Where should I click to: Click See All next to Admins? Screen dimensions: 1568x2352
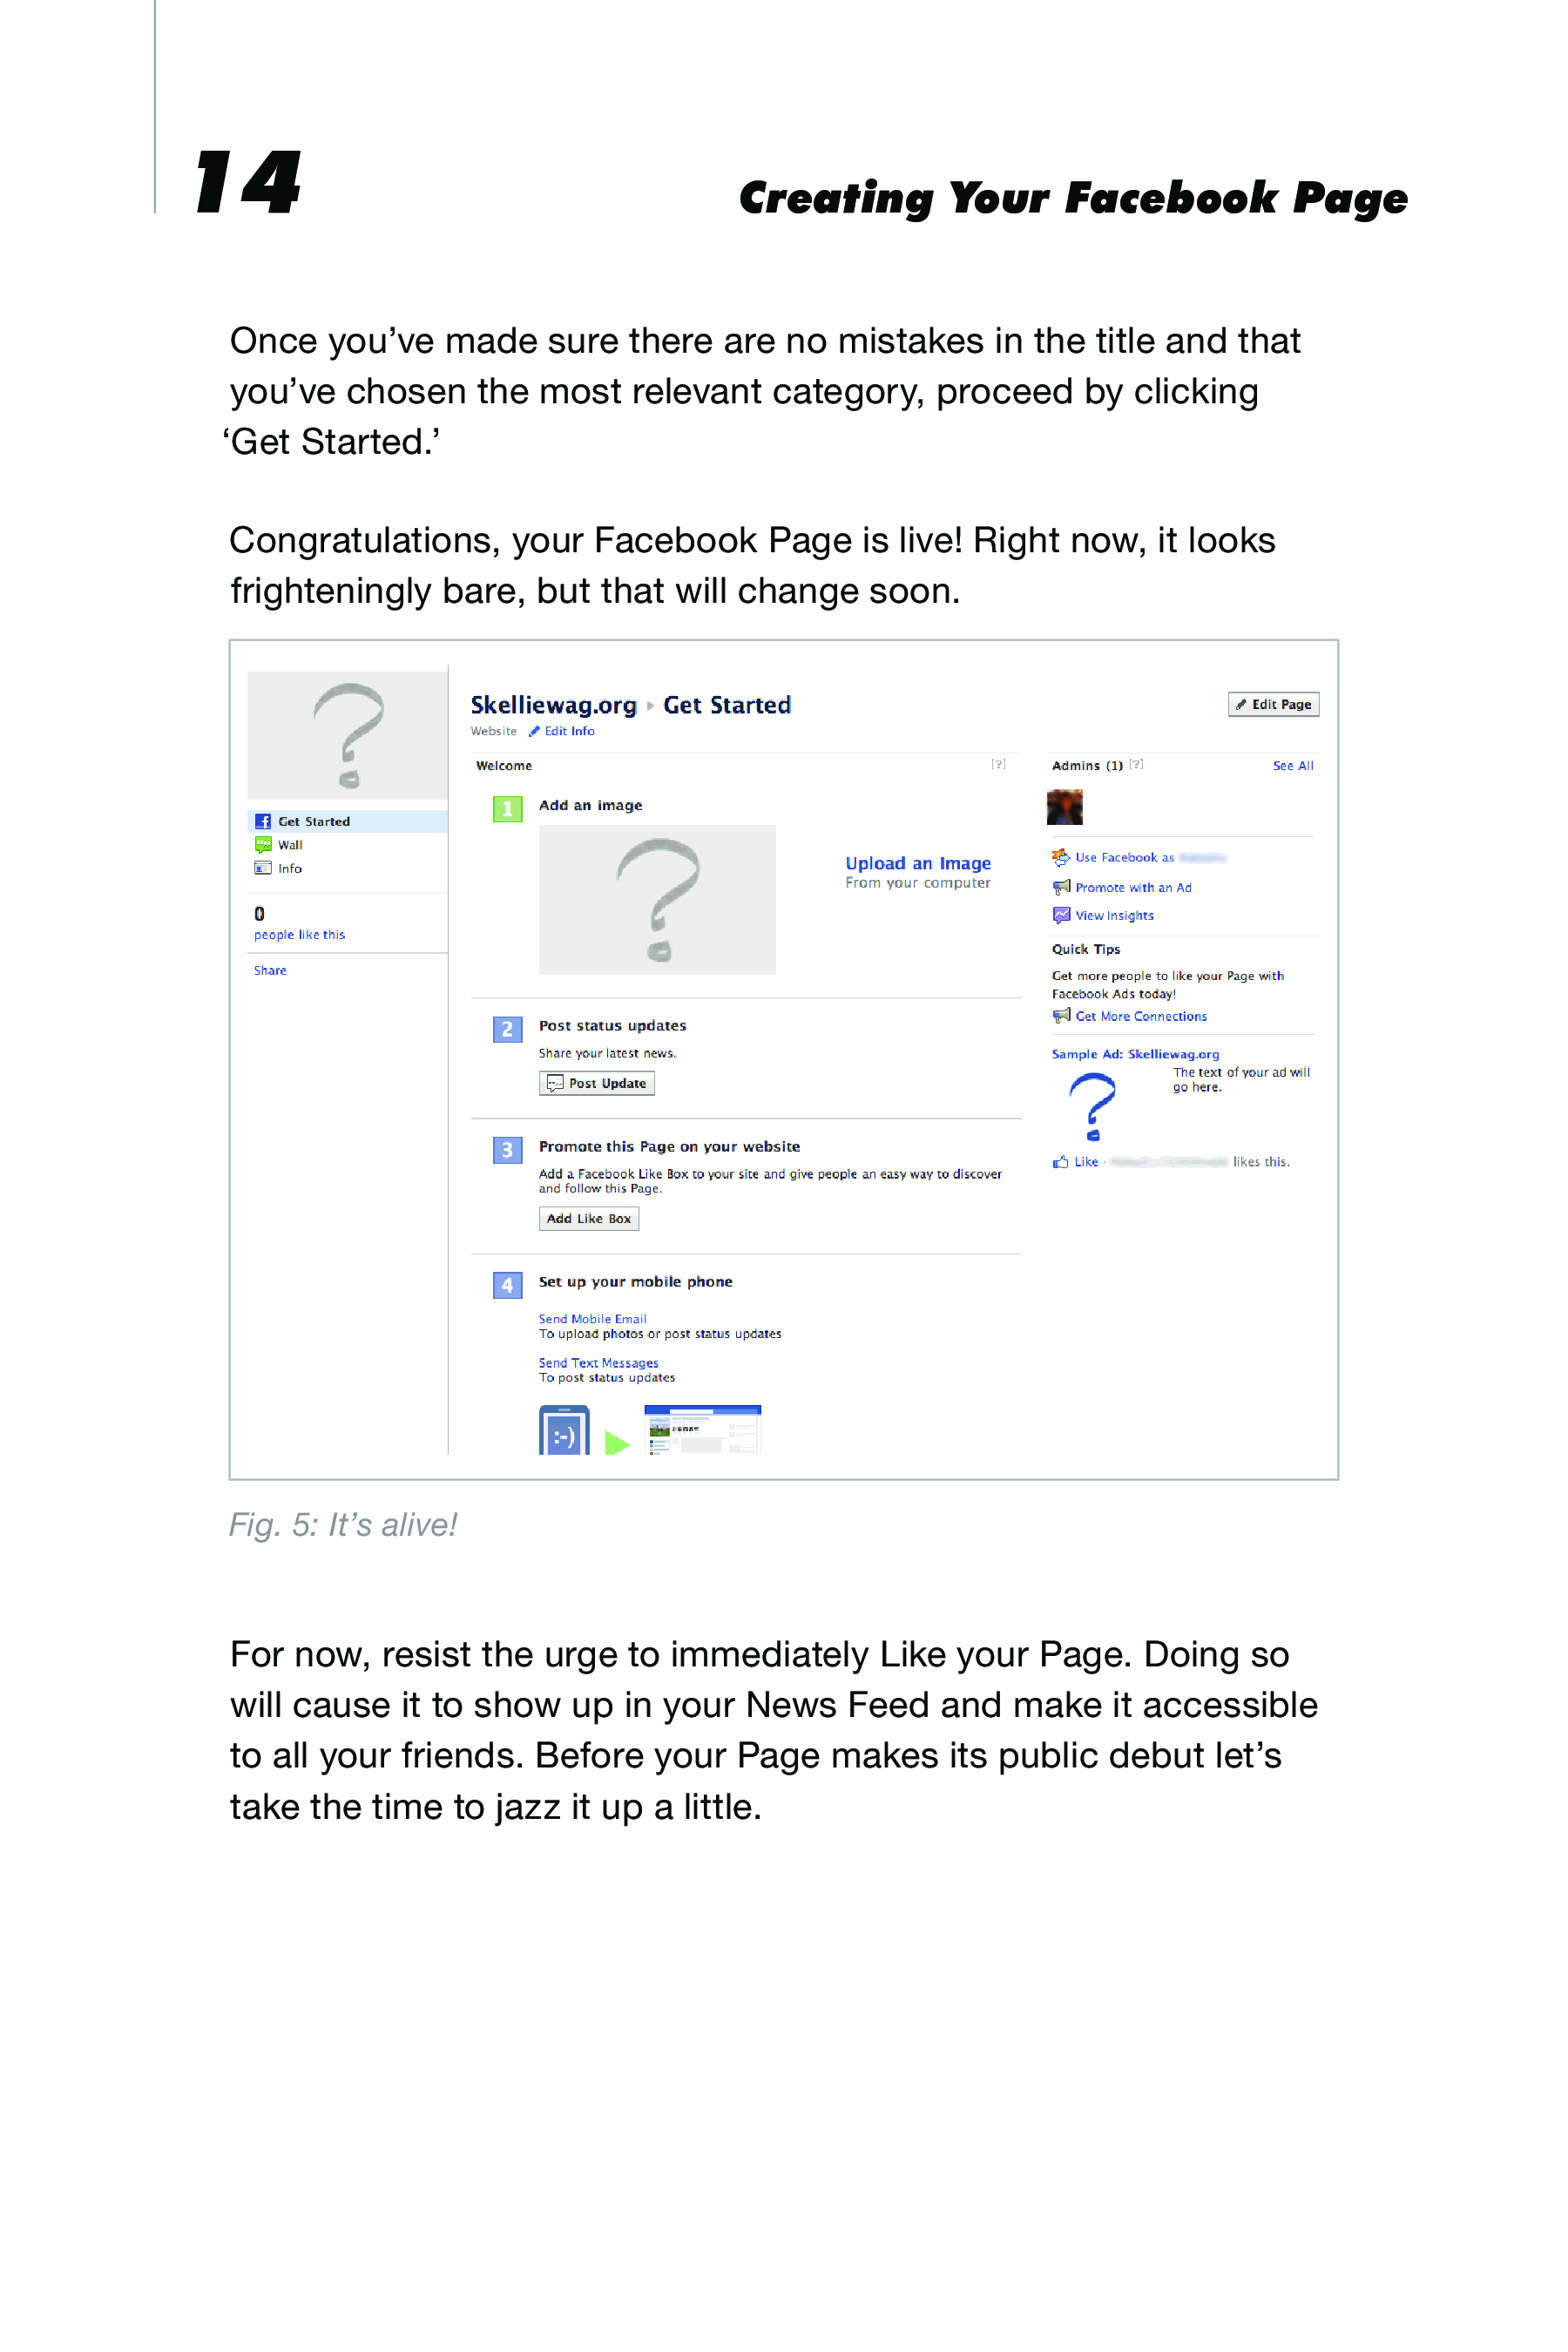1292,766
